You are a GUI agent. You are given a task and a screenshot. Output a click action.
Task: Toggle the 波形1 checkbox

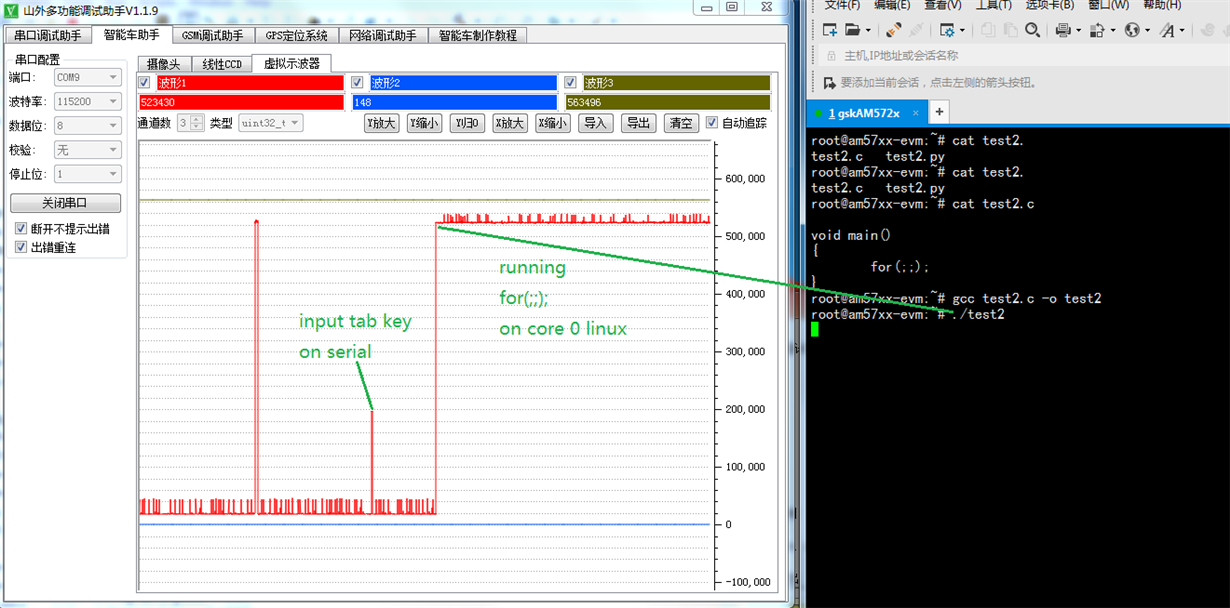click(x=144, y=82)
